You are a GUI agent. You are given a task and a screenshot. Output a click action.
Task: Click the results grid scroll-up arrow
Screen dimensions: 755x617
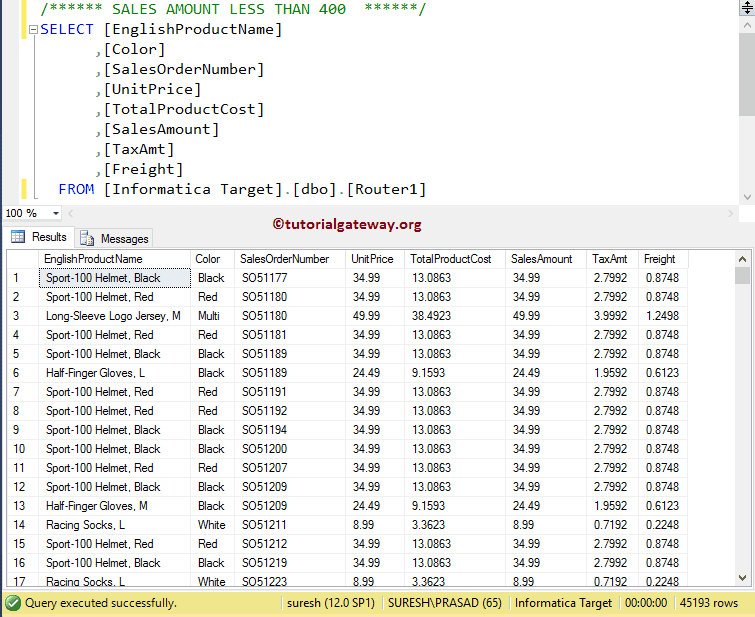pos(742,258)
